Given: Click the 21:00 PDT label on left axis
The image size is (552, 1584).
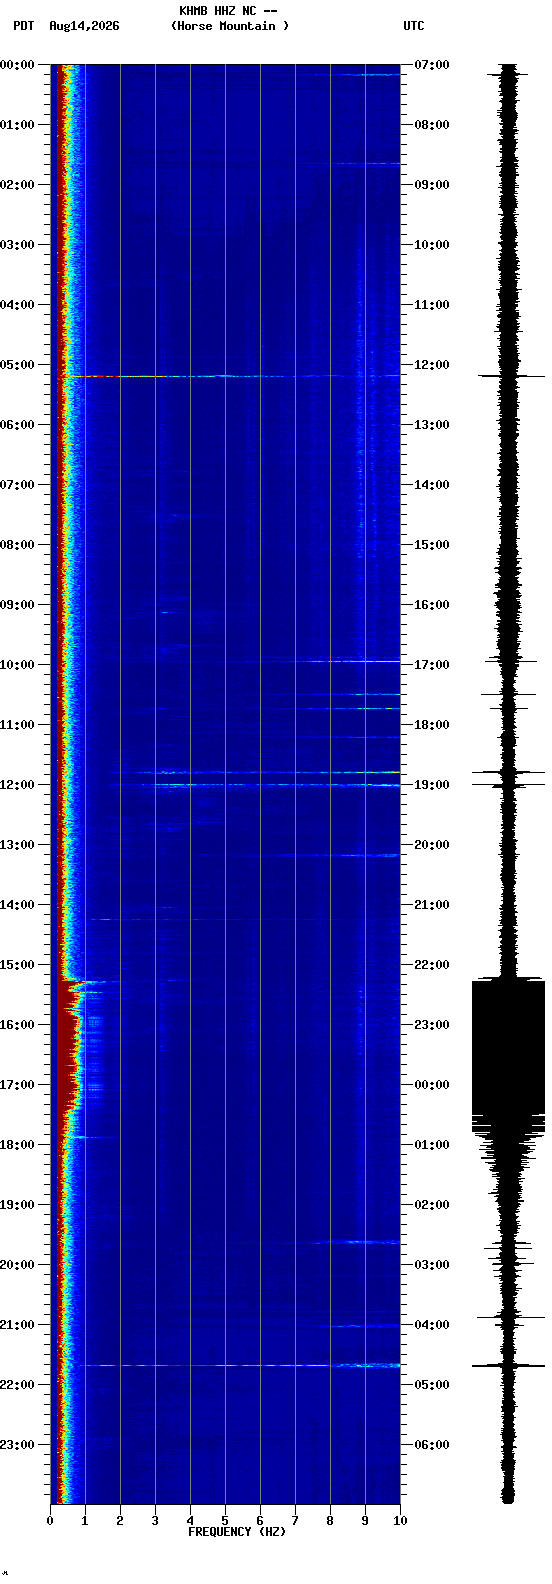Looking at the screenshot, I should [18, 1325].
